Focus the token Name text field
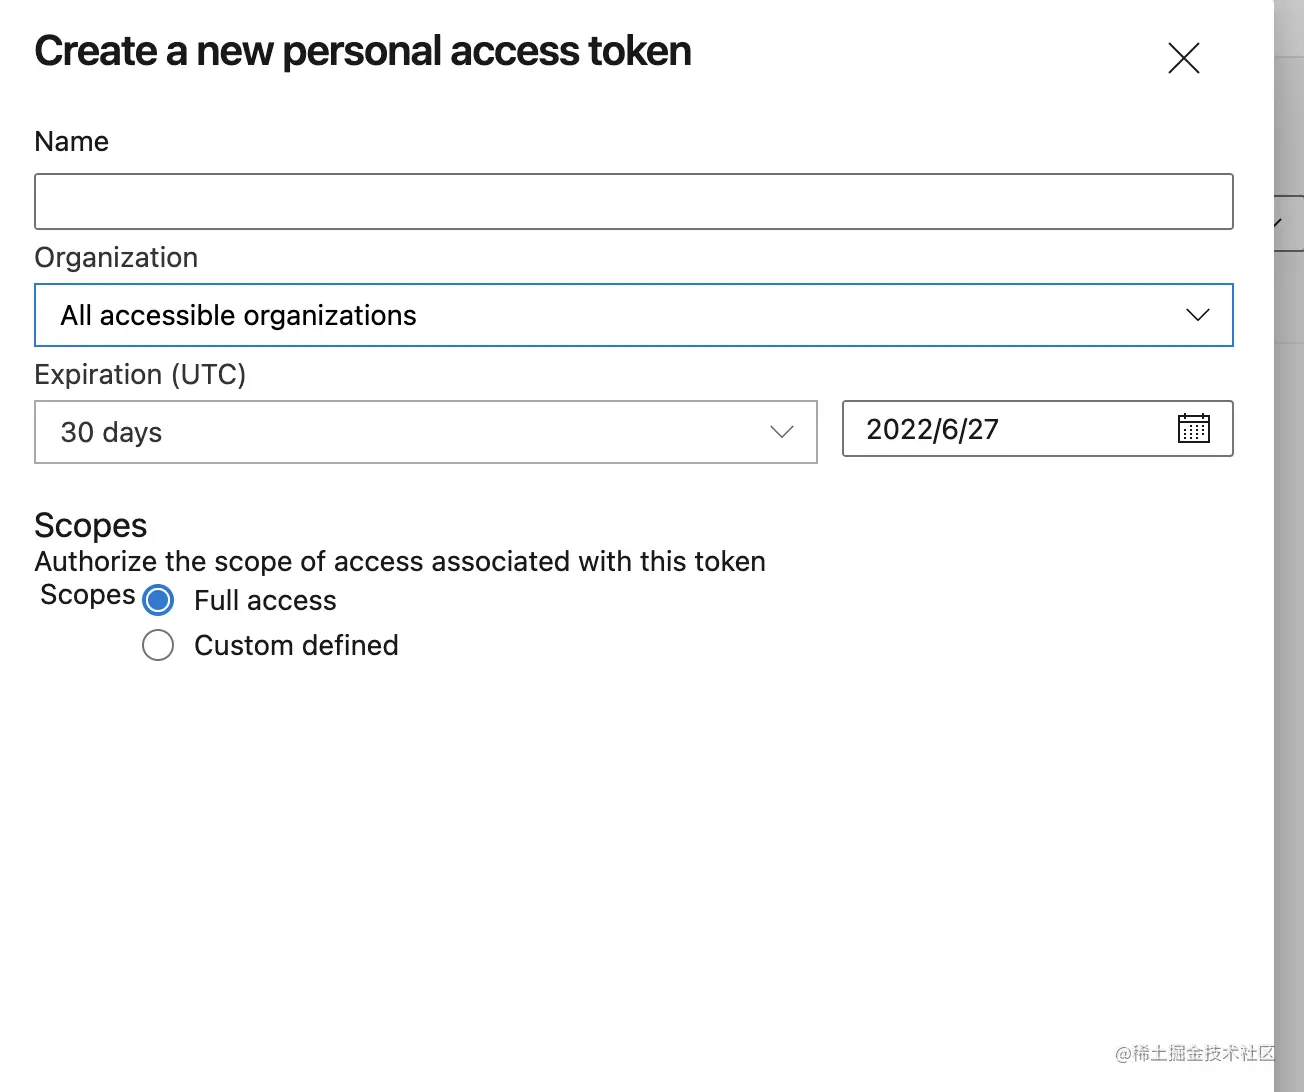Screen dimensions: 1304x1092 [x=633, y=201]
